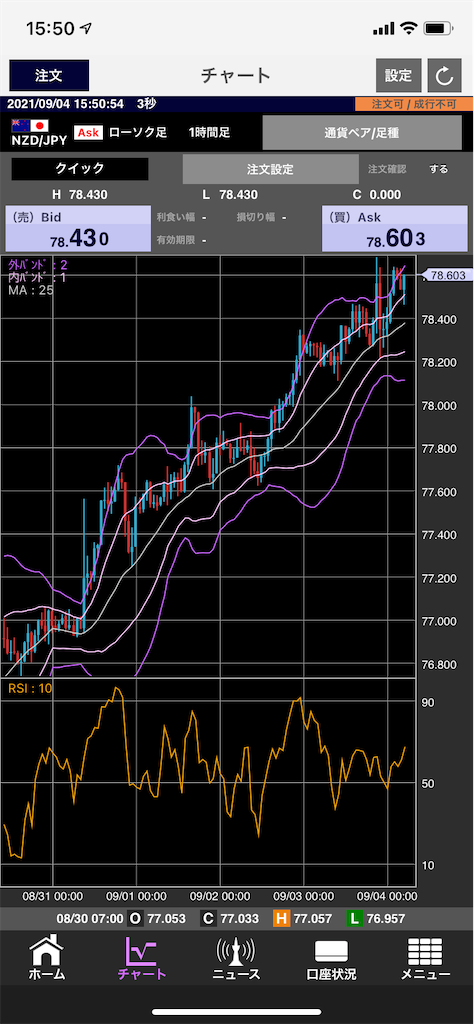
Task: Tap the 有効期限 expiry label
Action: pyautogui.click(x=176, y=240)
